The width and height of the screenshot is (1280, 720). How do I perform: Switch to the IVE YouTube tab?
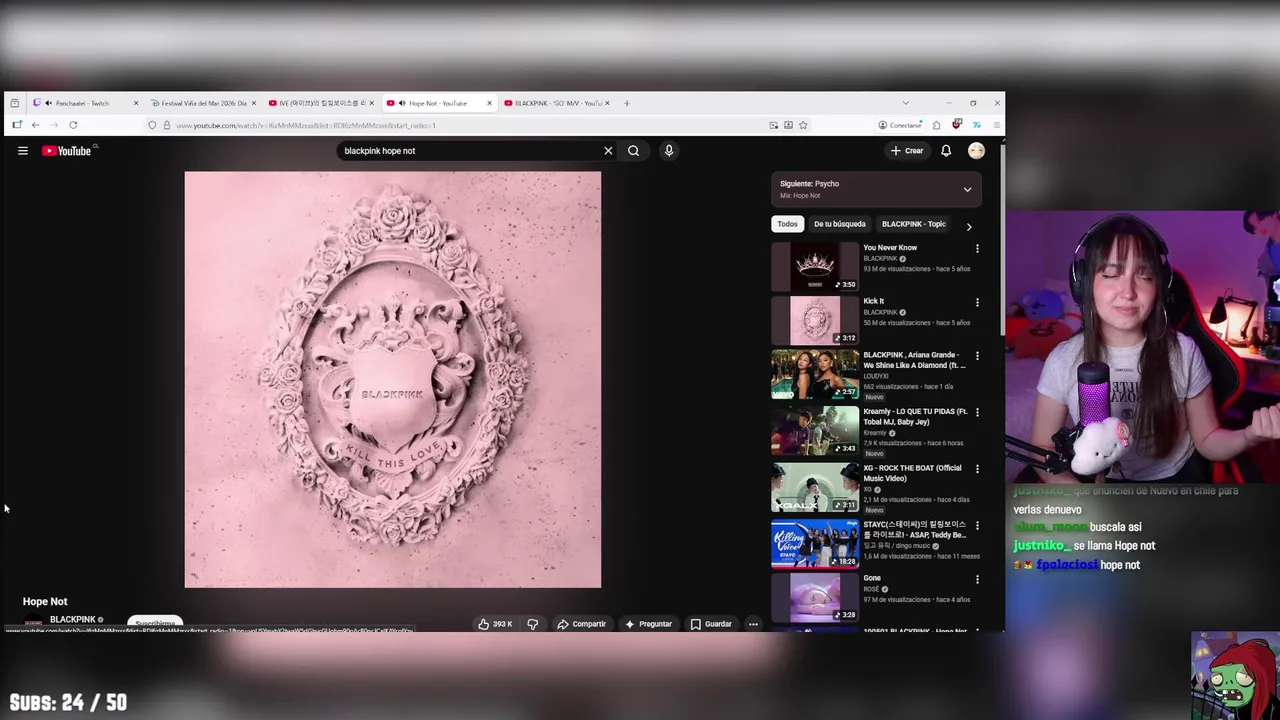(320, 103)
